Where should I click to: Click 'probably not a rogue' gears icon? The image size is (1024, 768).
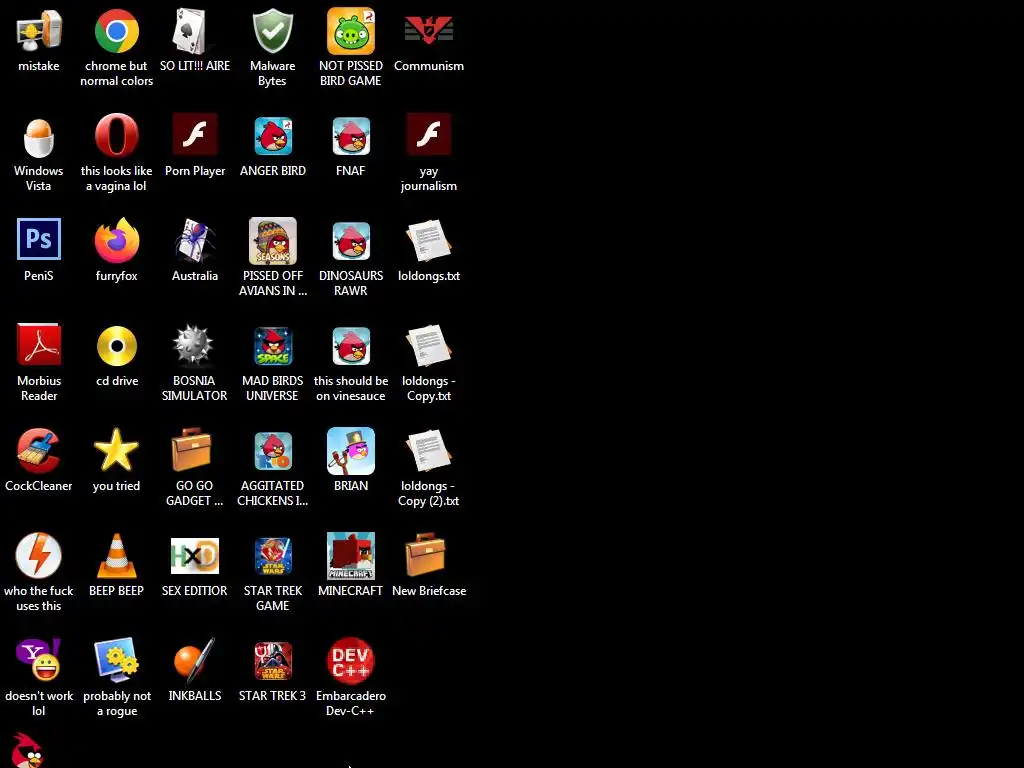pyautogui.click(x=116, y=660)
